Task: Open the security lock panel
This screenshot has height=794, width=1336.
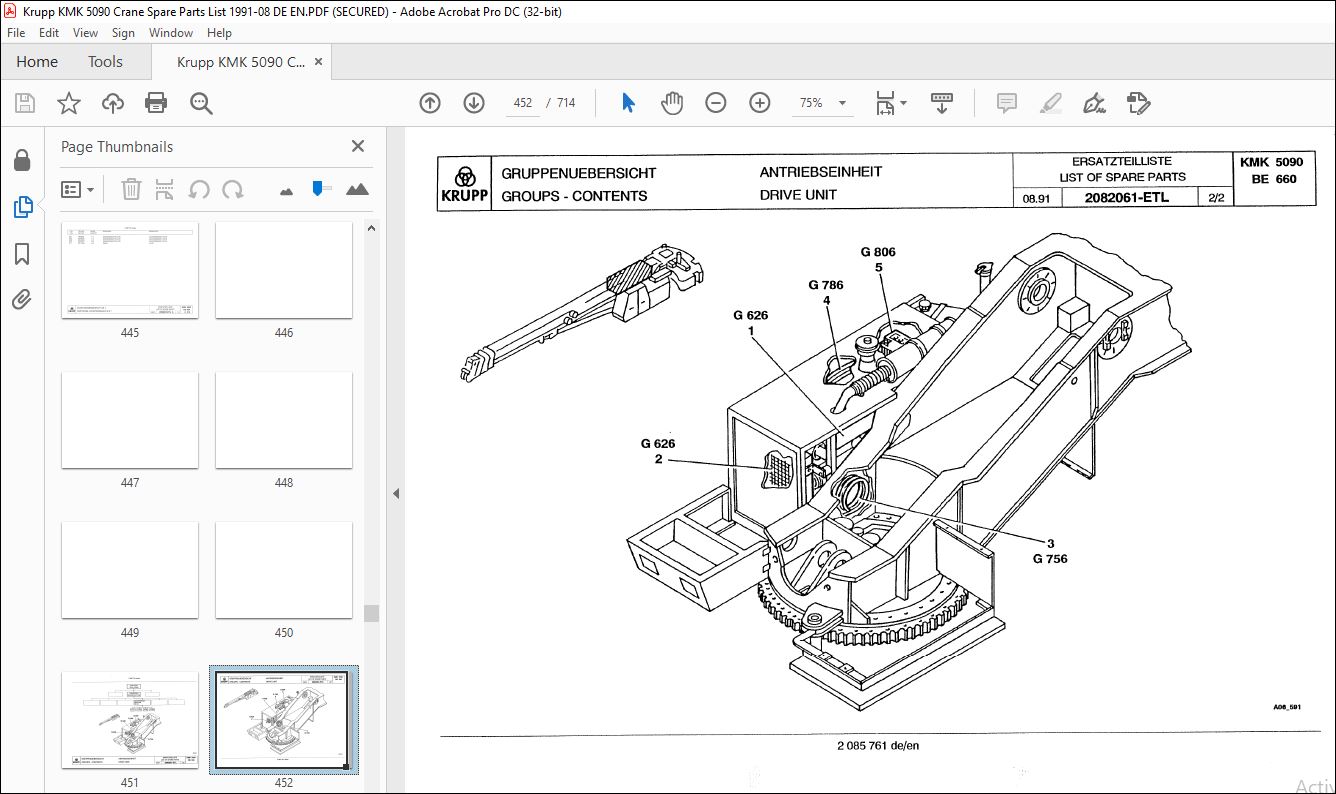Action: click(22, 161)
